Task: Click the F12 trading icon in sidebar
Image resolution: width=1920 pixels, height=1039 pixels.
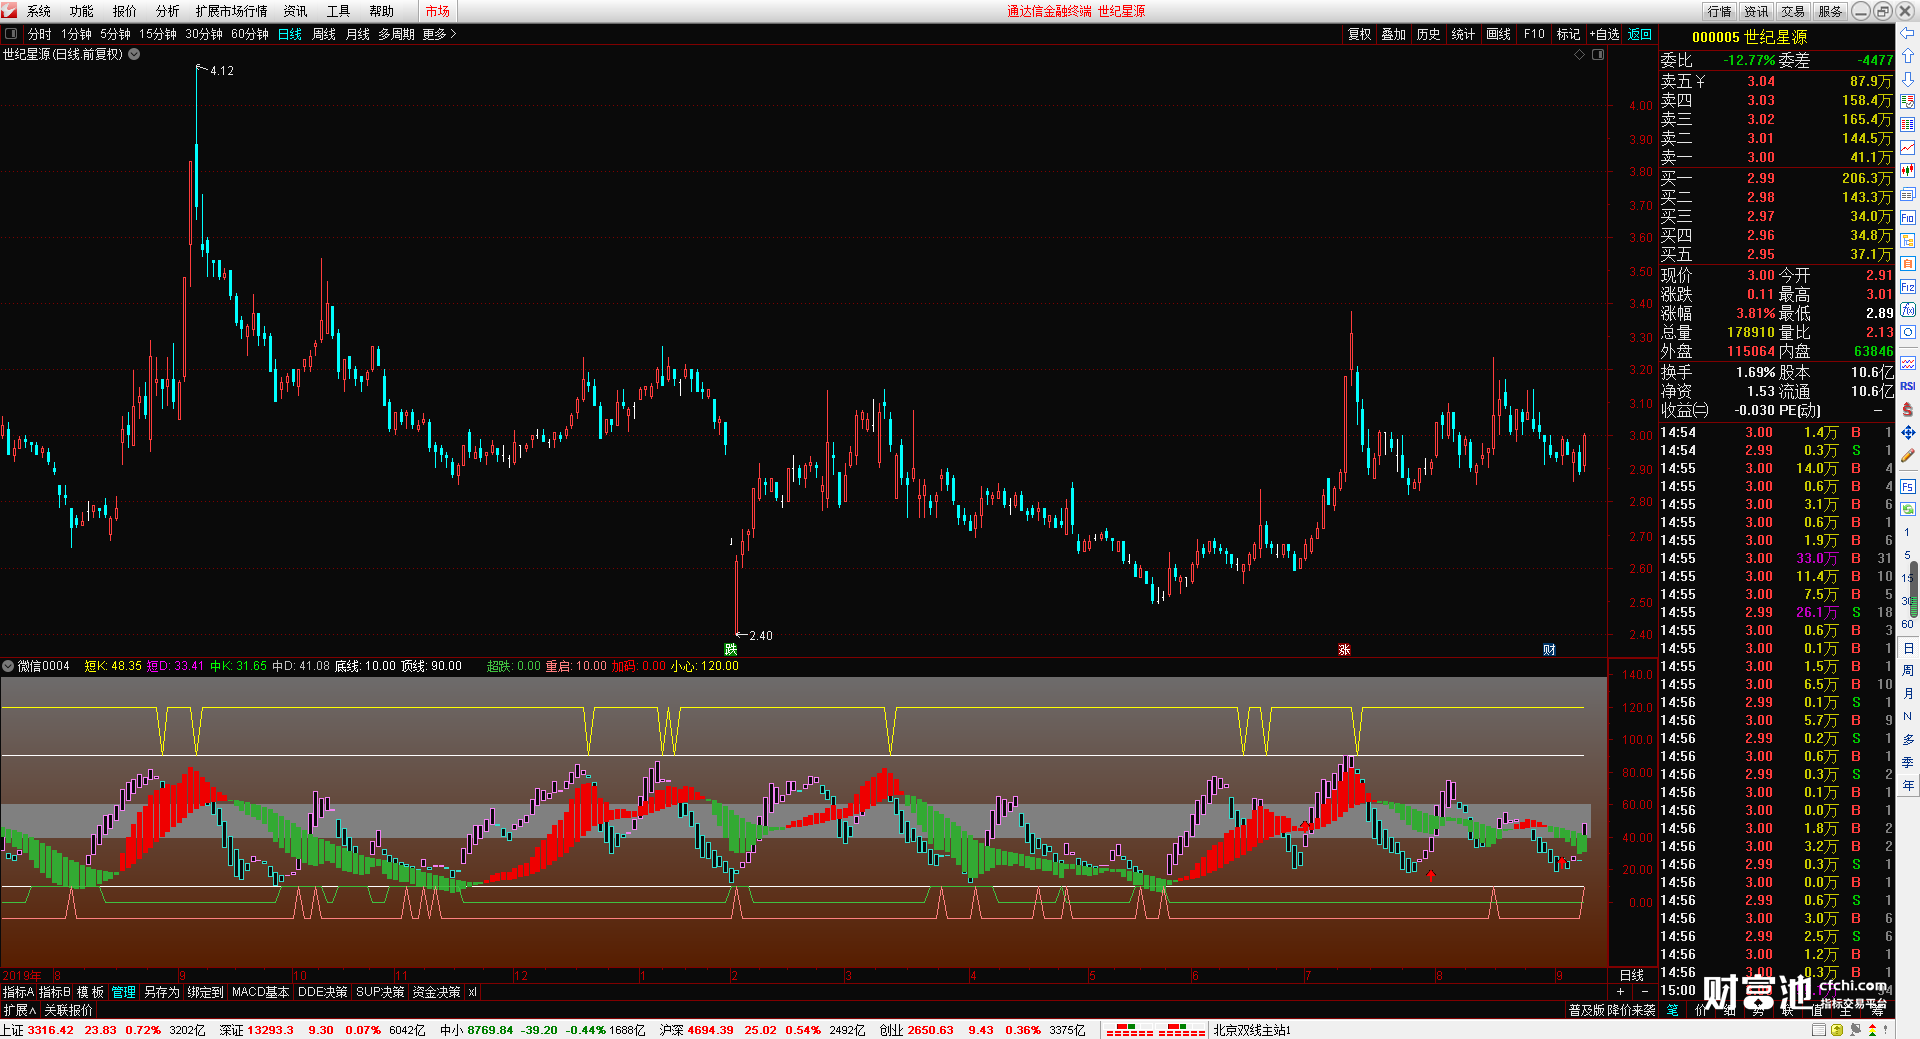Action: click(x=1908, y=287)
